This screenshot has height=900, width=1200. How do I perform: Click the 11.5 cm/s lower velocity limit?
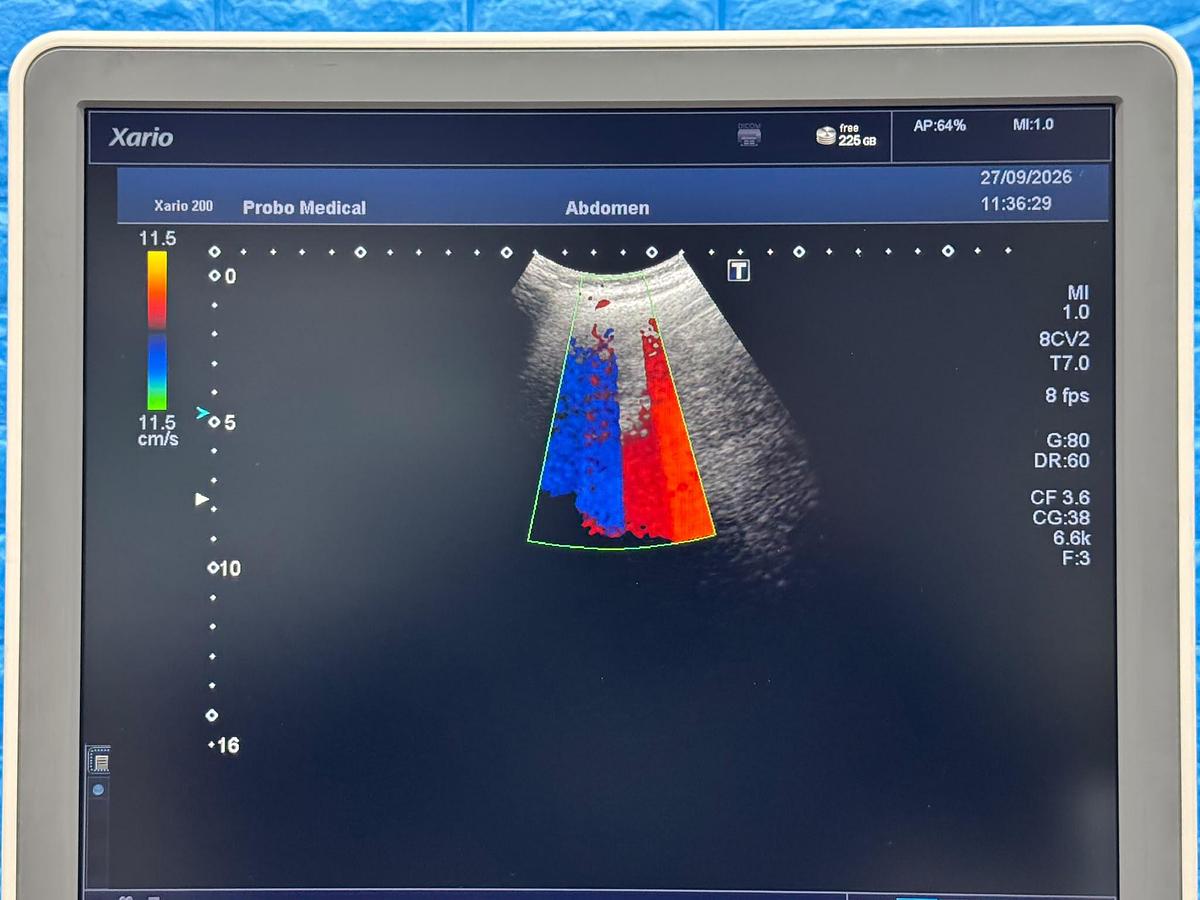point(158,429)
